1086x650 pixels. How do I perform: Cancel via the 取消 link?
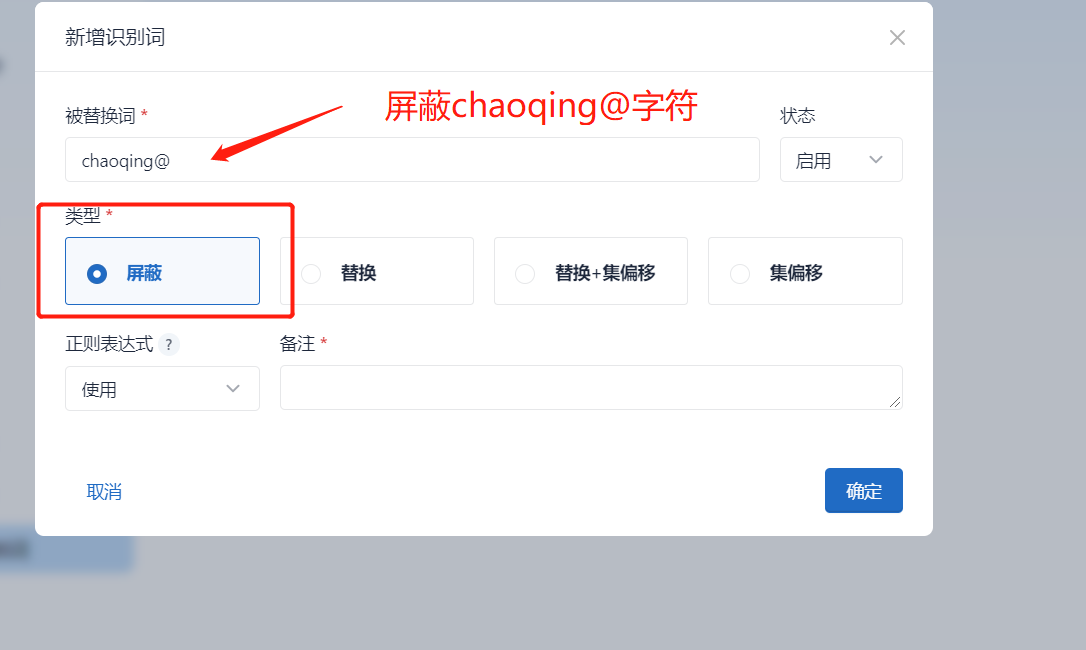[104, 492]
